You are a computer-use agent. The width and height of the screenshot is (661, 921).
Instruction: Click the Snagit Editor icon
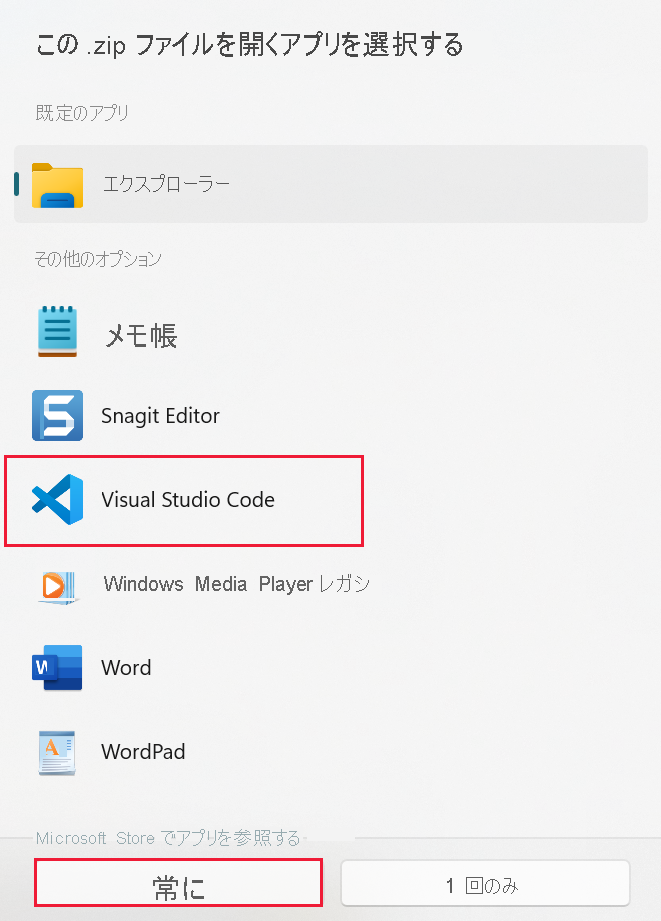click(58, 415)
